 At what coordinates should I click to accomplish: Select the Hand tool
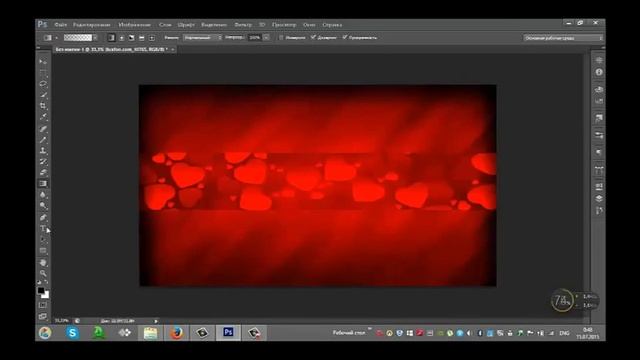(43, 263)
